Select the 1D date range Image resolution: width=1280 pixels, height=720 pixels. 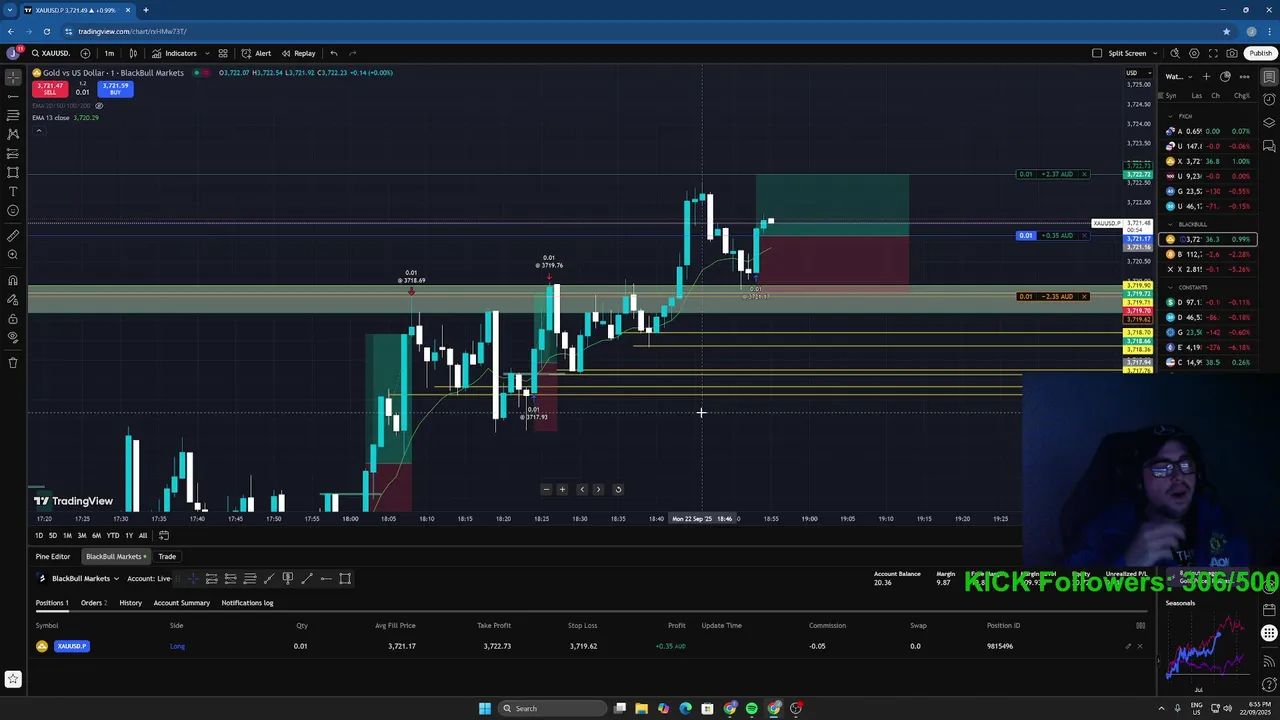point(39,535)
